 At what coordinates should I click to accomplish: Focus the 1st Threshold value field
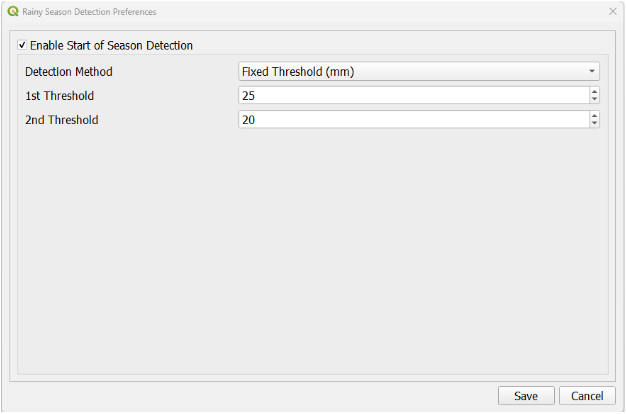pos(412,96)
